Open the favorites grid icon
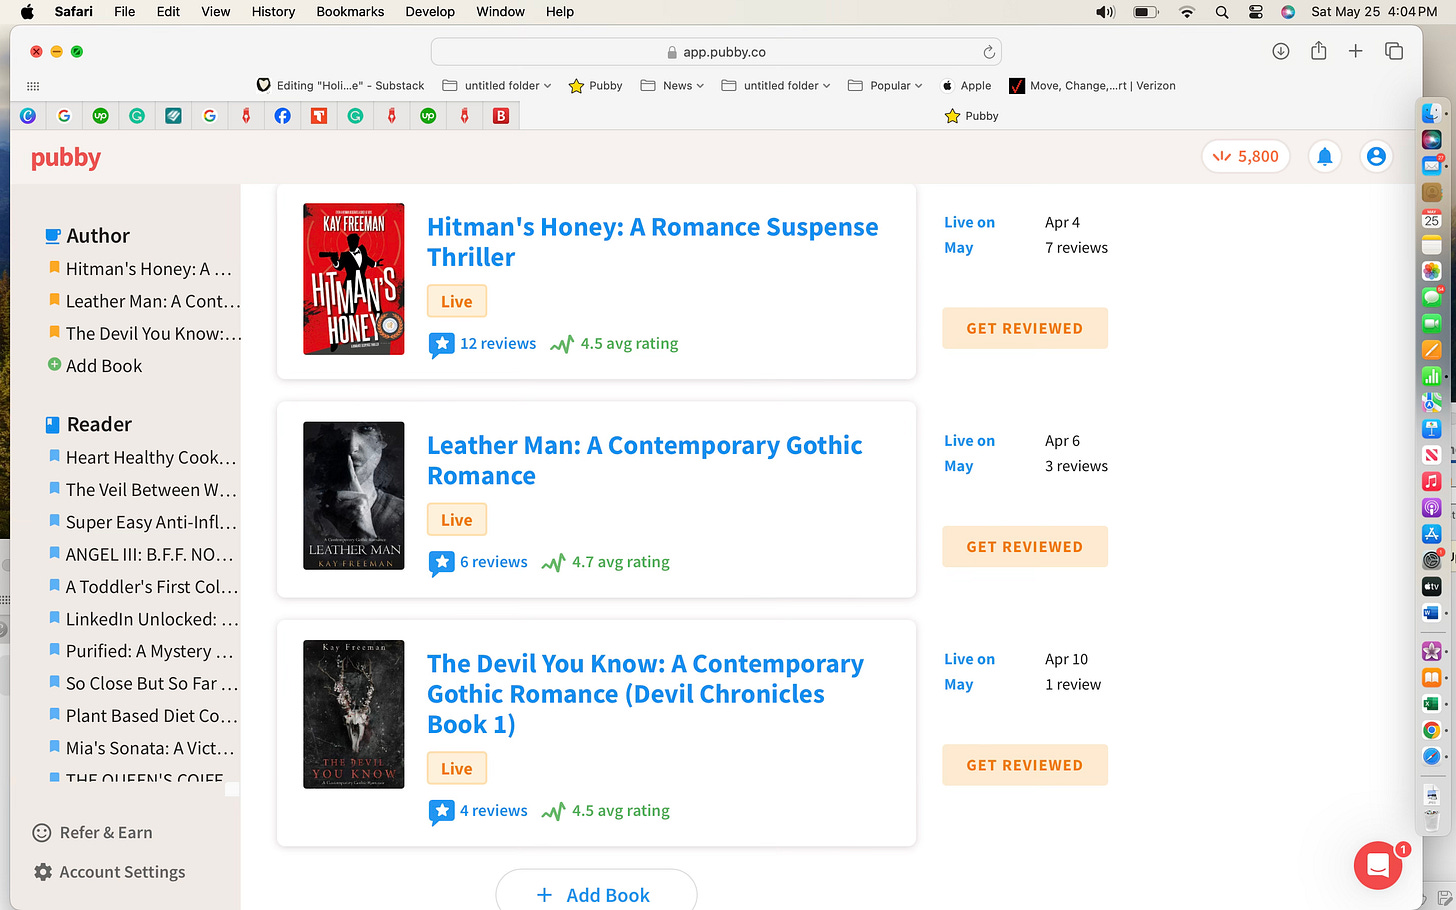Screen dimensions: 1456x910 (33, 86)
